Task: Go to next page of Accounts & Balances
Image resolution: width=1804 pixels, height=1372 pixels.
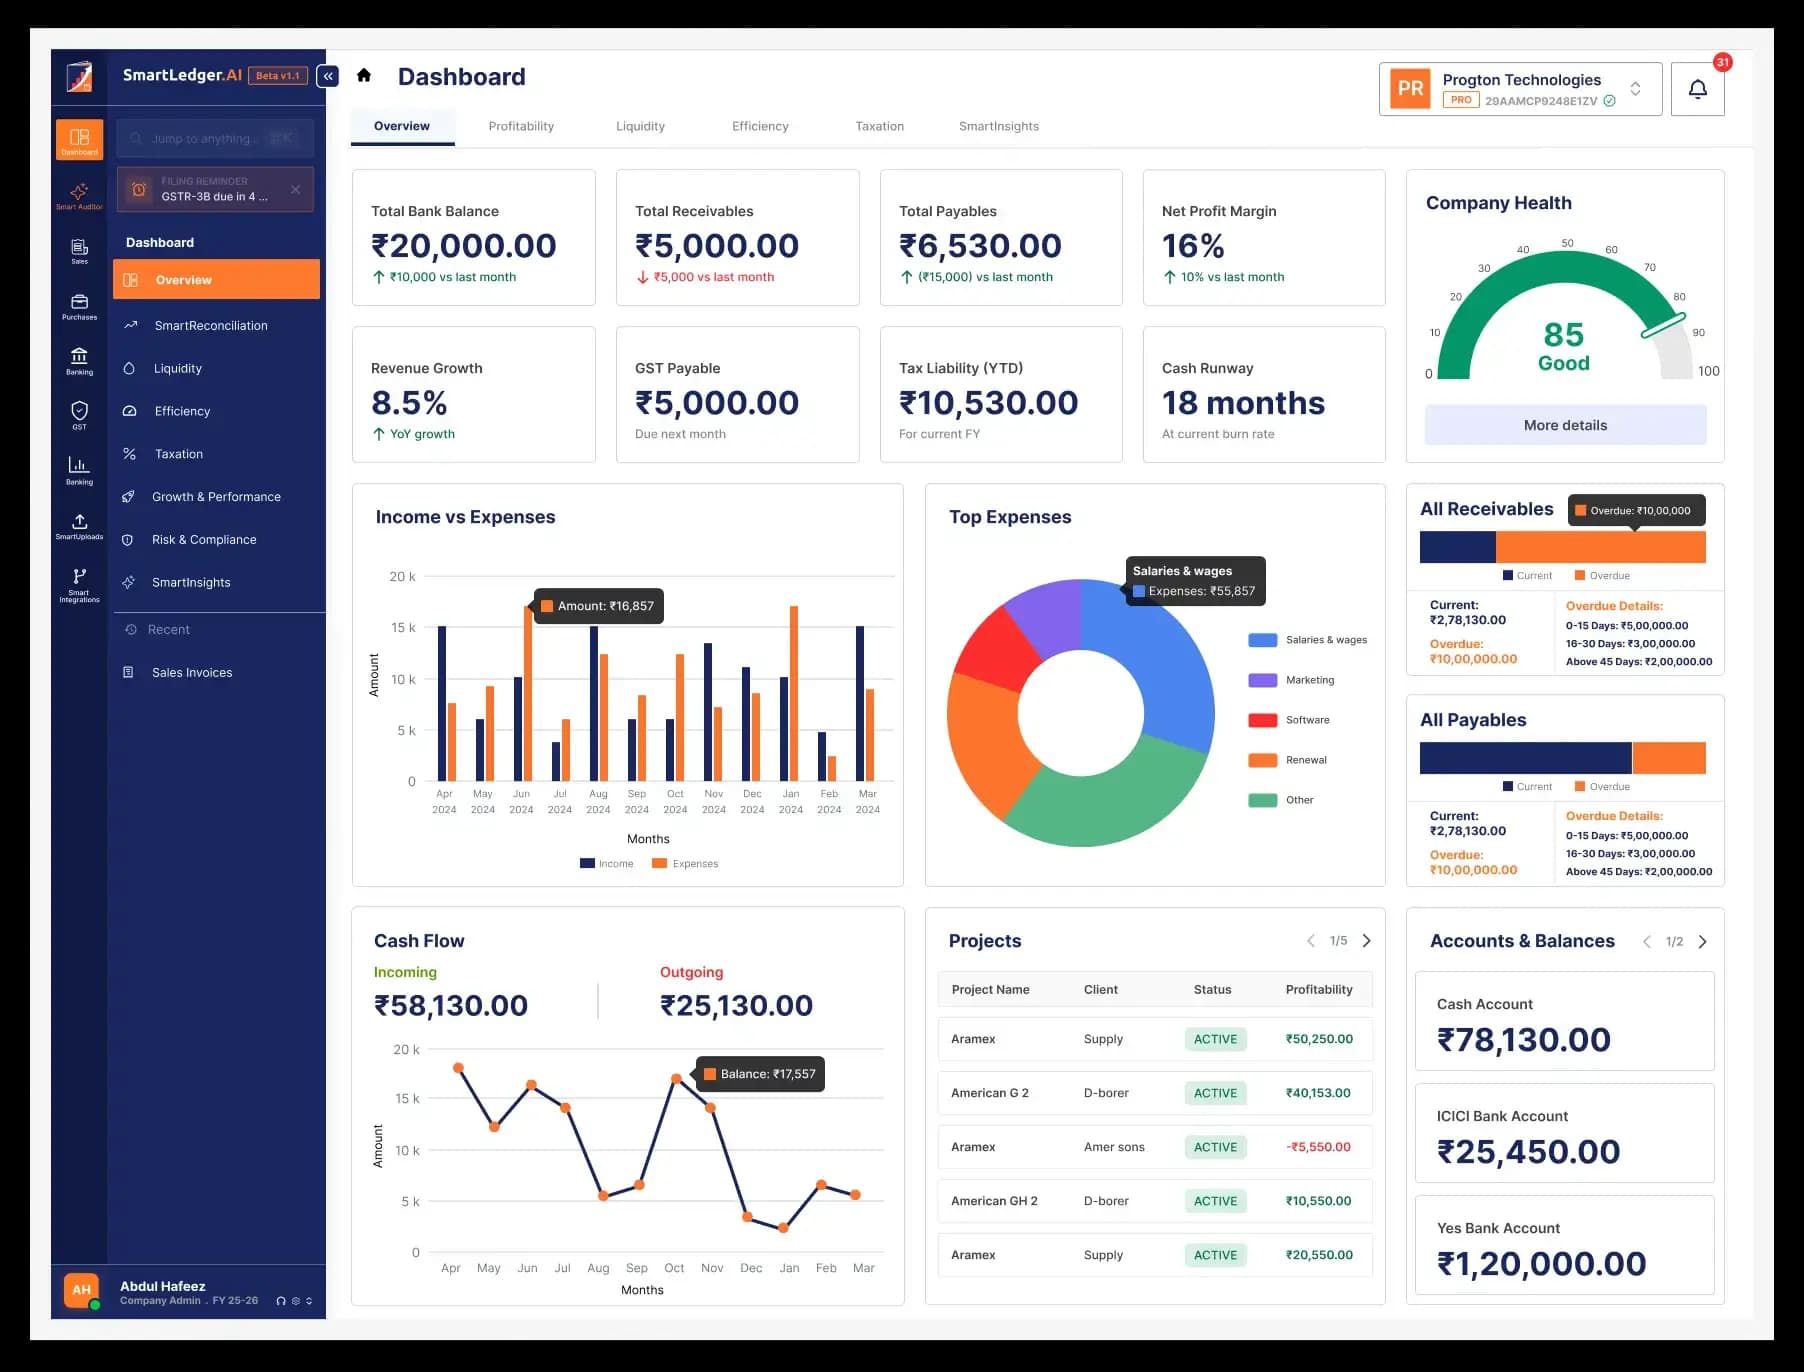Action: point(1702,942)
